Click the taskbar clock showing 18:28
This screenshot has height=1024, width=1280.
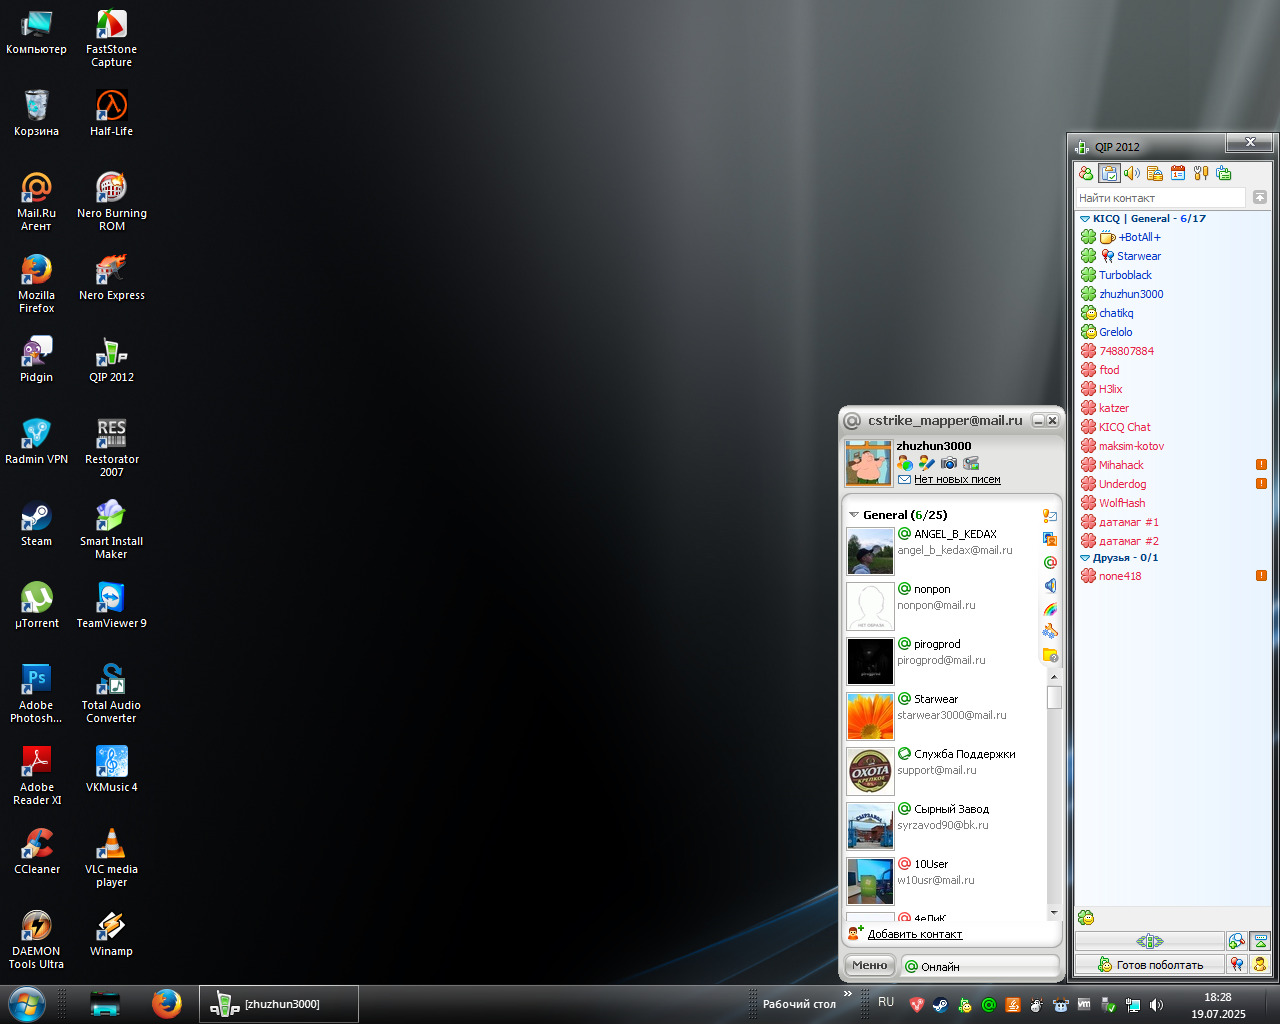[1218, 1005]
